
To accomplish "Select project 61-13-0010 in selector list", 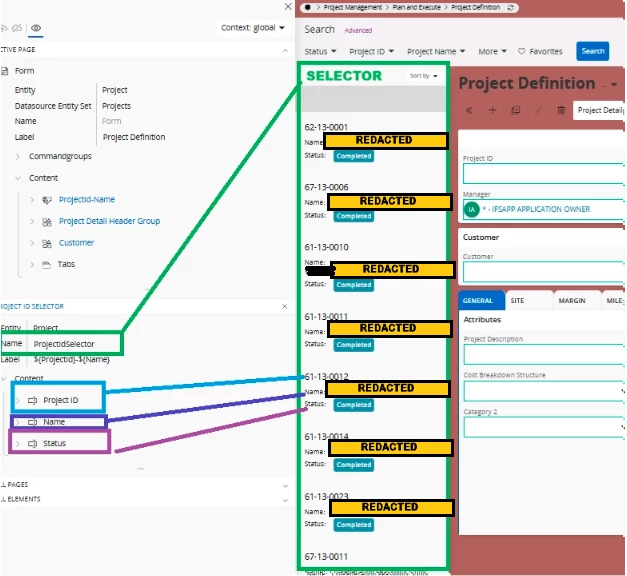I will [x=326, y=247].
